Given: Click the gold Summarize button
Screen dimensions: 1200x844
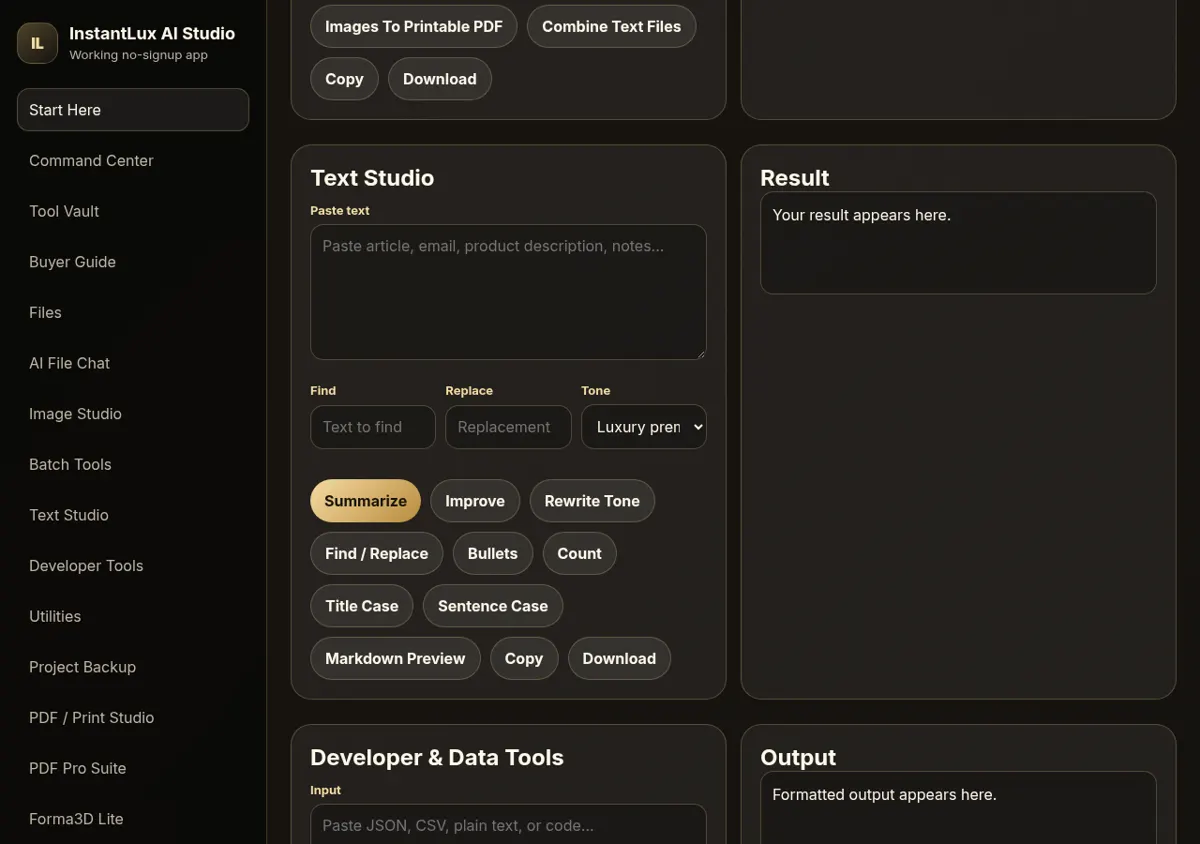Looking at the screenshot, I should [x=365, y=501].
